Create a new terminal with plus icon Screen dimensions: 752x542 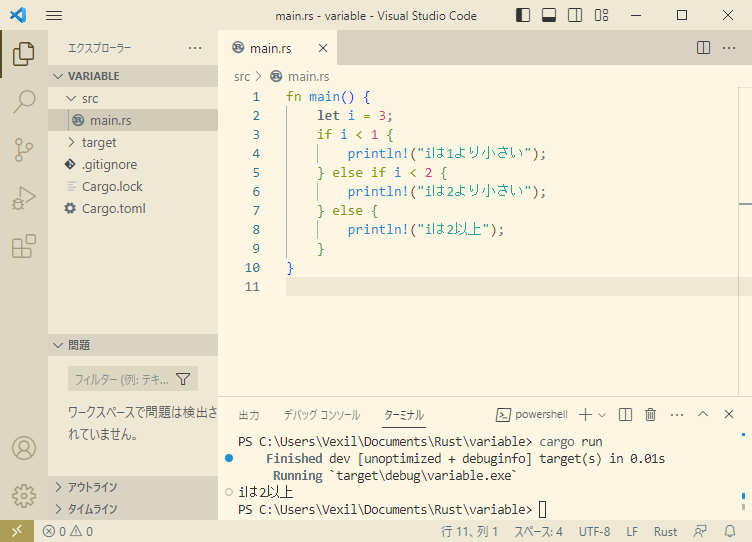click(585, 414)
